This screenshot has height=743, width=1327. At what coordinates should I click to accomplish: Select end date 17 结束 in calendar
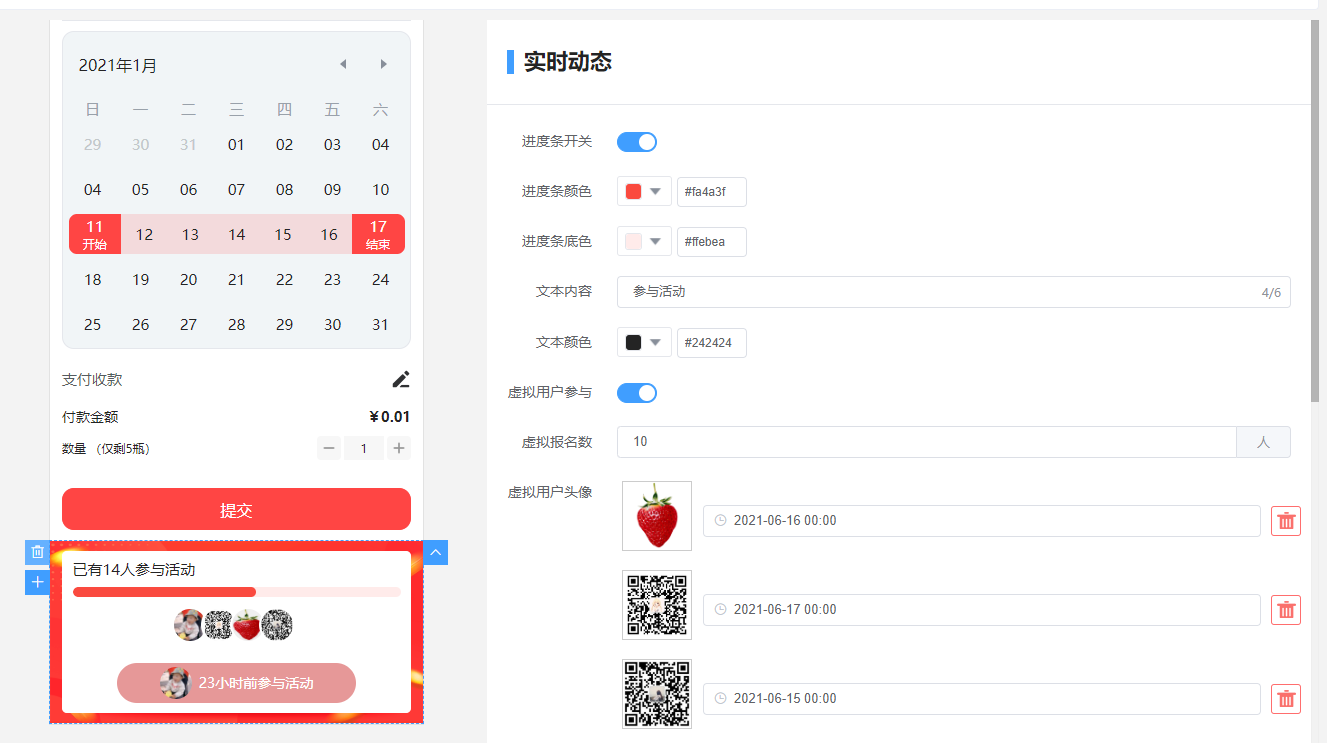pyautogui.click(x=378, y=234)
